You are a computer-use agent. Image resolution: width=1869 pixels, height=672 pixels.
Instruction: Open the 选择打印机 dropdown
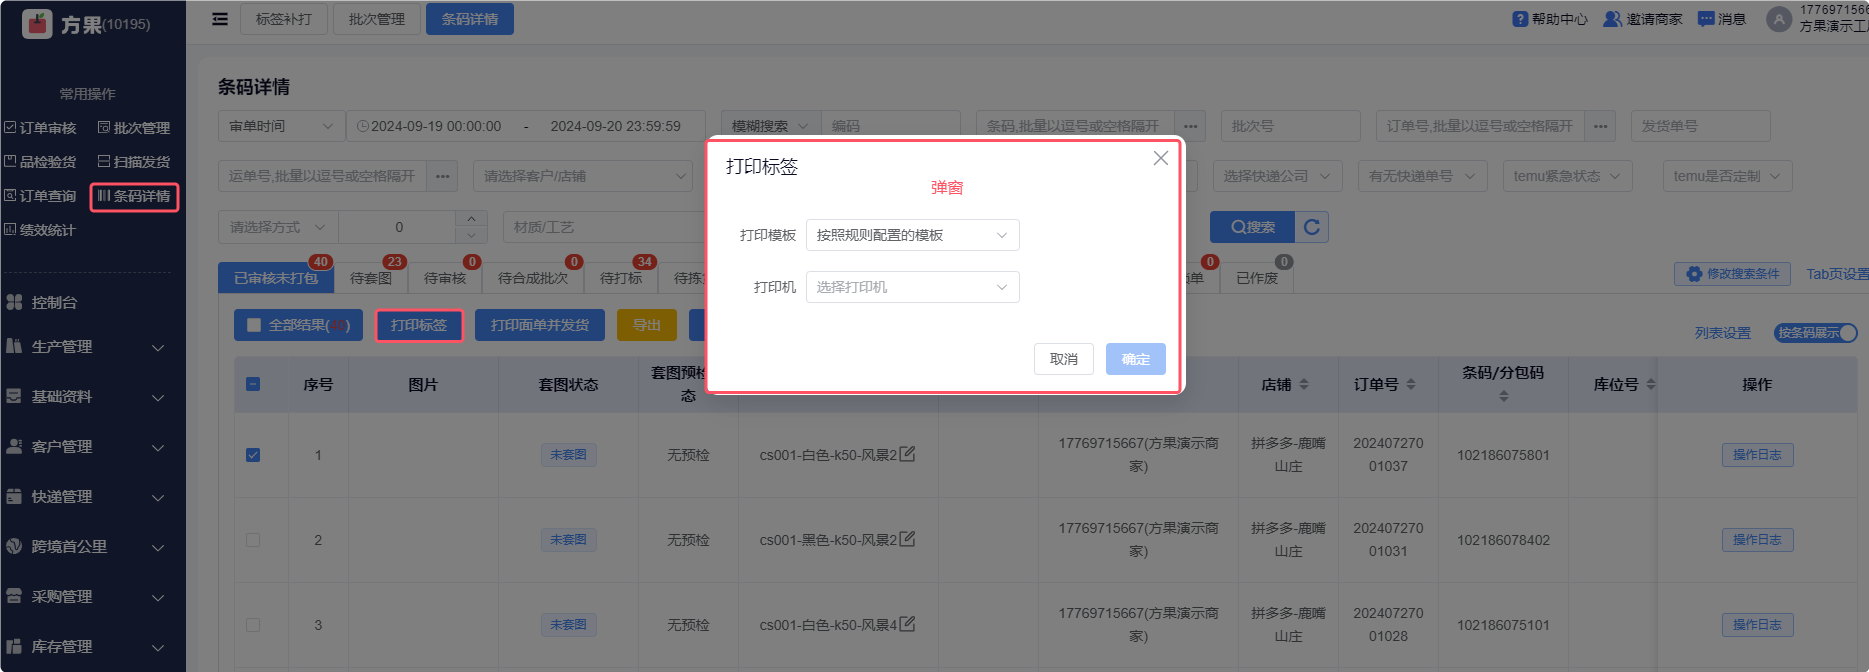[912, 287]
